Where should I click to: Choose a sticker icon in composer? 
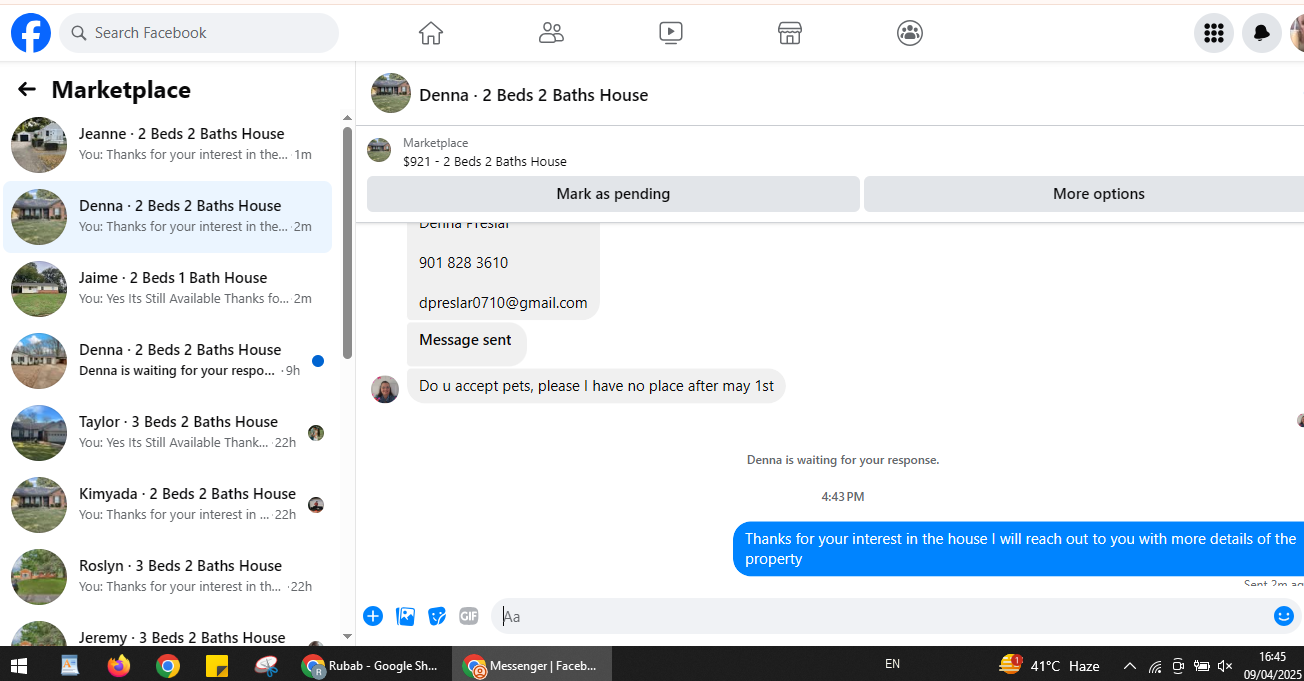tap(437, 616)
